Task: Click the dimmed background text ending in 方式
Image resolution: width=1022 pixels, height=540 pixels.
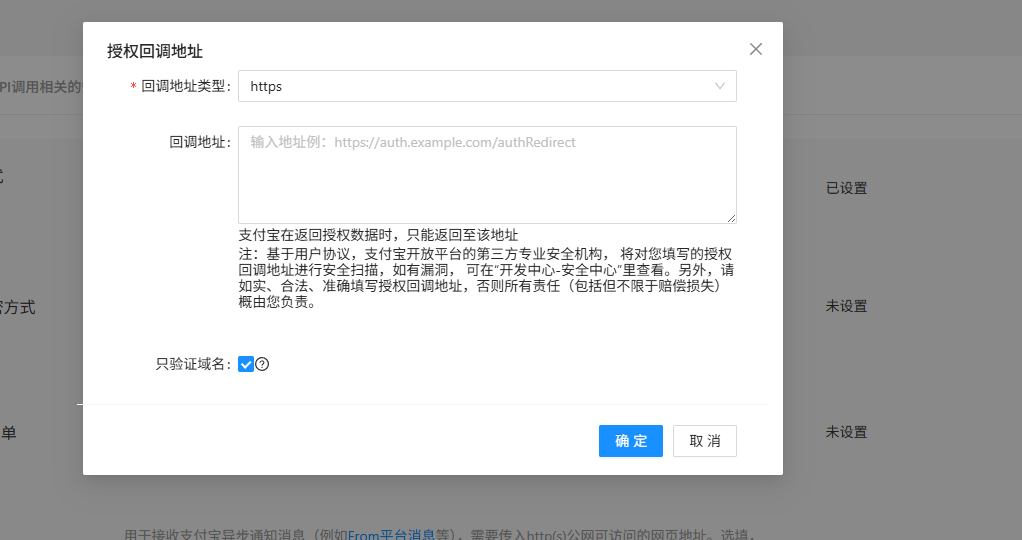Action: (x=18, y=307)
